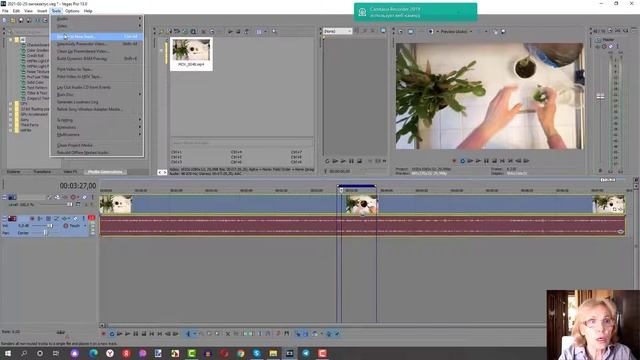The image size is (640, 360).
Task: Stop playback in the timeline transport bar
Action: point(144,333)
